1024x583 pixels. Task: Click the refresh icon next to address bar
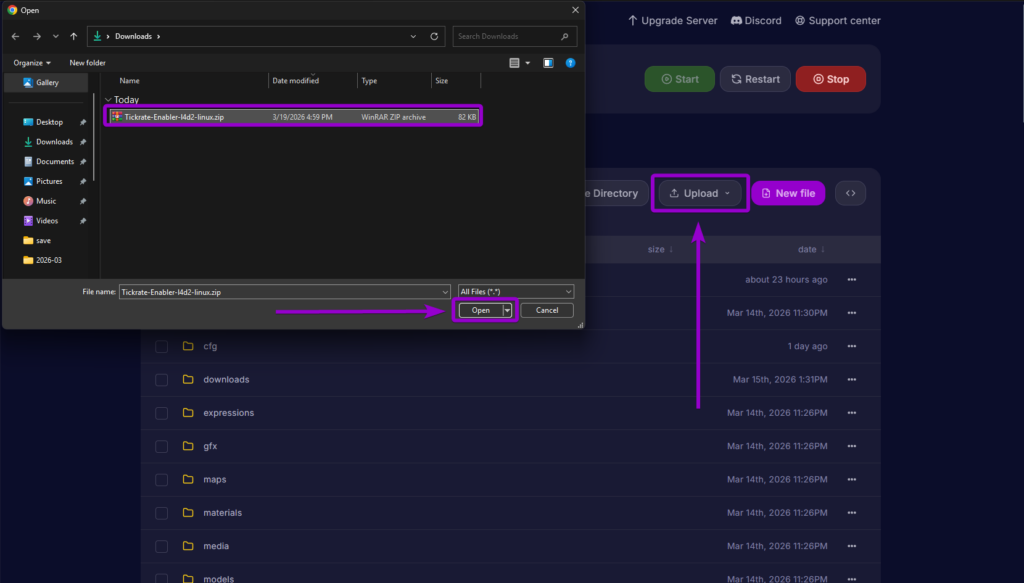pyautogui.click(x=433, y=36)
